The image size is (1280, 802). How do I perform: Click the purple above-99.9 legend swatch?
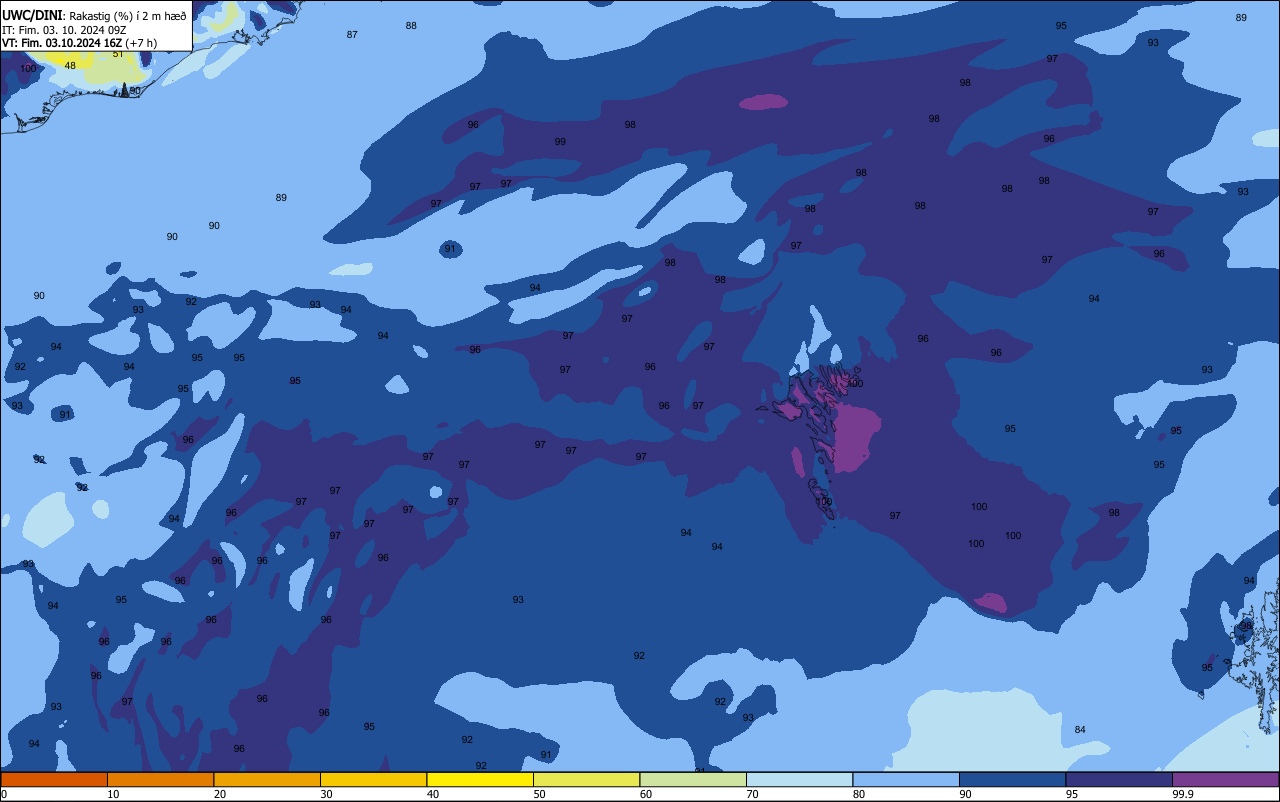[1225, 779]
